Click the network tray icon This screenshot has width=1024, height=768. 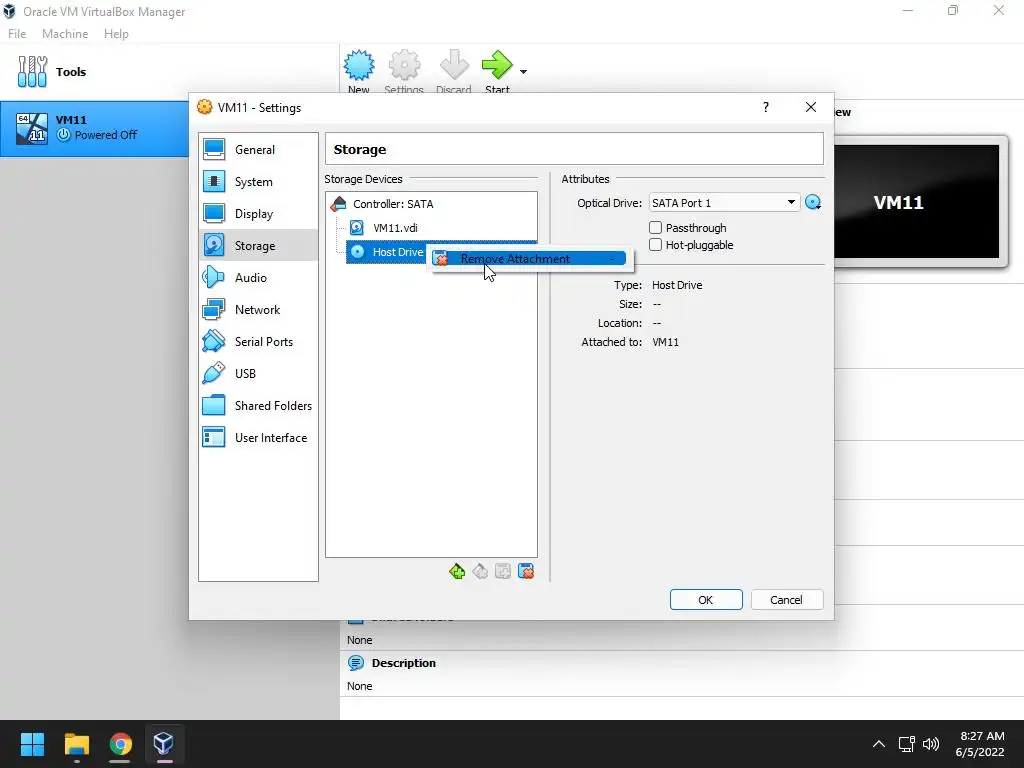click(x=906, y=744)
